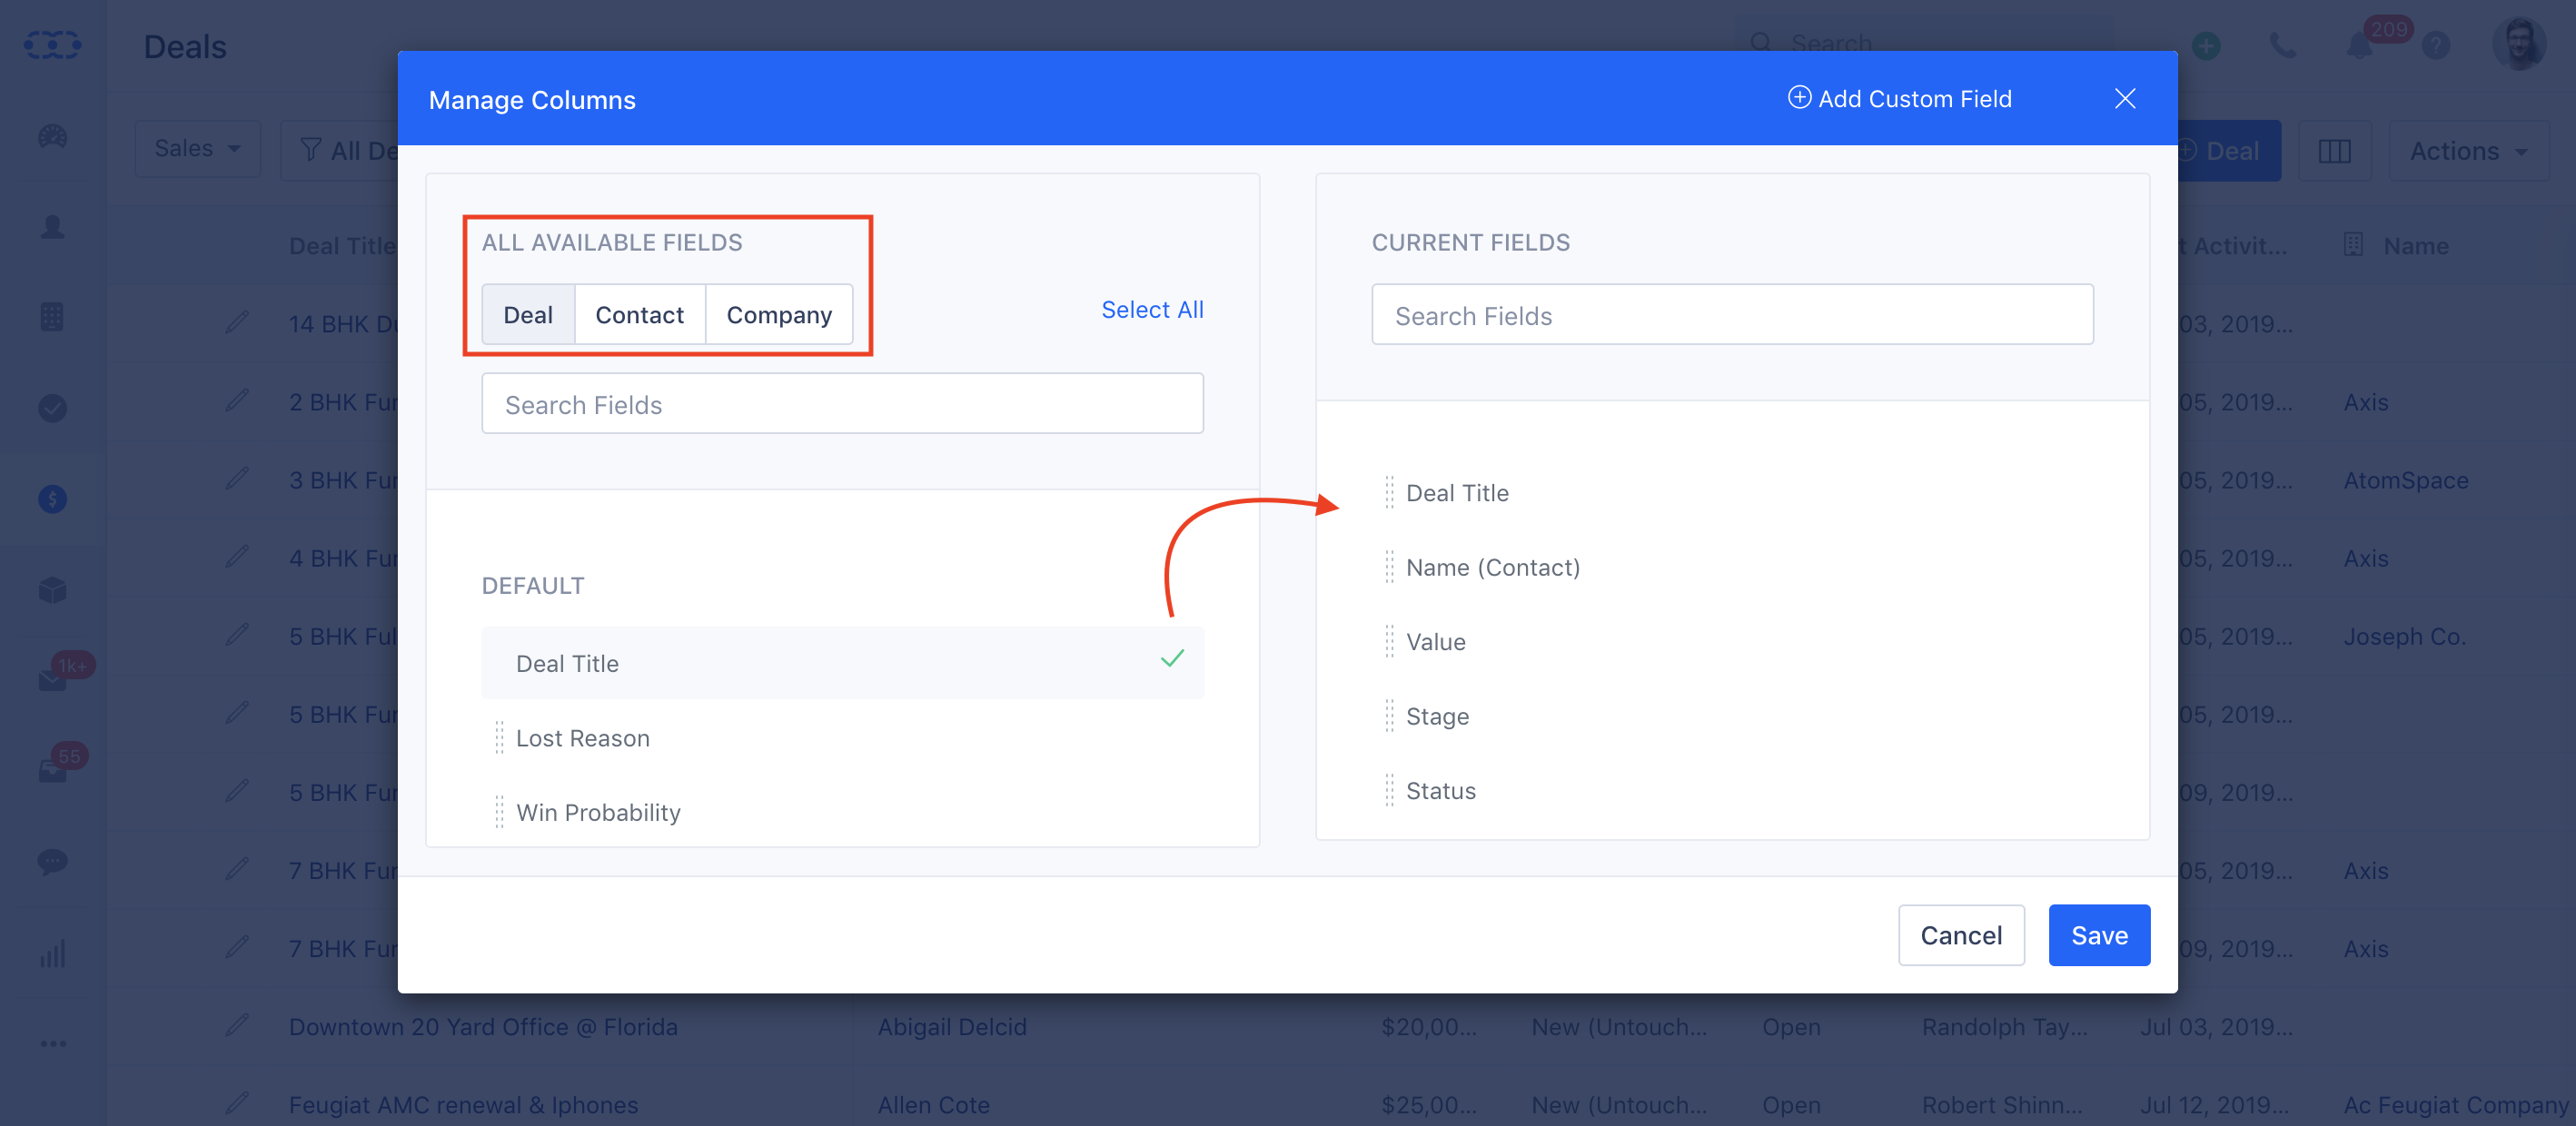Click the available fields Search Fields box
2576x1126 pixels.
click(842, 404)
